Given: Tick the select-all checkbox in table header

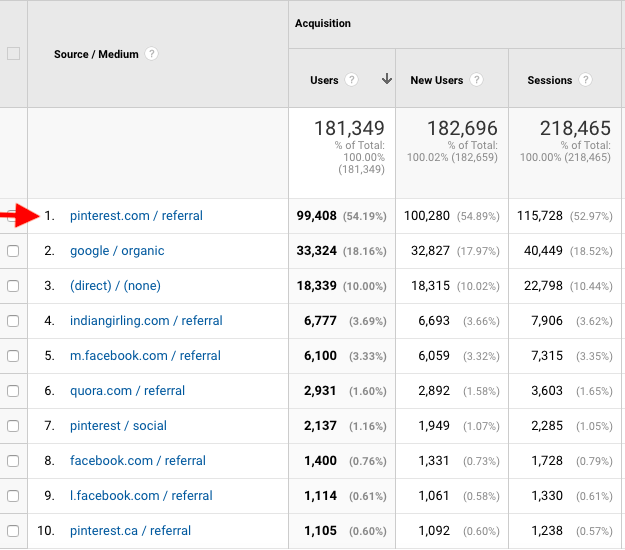Looking at the screenshot, I should 14,53.
